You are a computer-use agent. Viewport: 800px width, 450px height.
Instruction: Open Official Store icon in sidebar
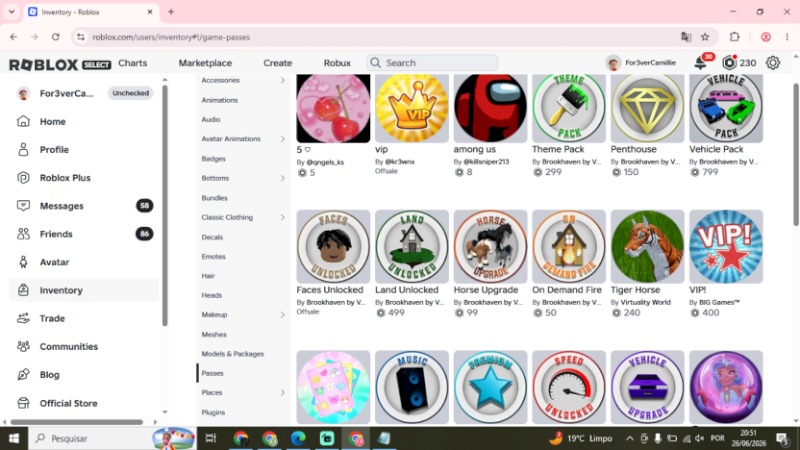(23, 403)
